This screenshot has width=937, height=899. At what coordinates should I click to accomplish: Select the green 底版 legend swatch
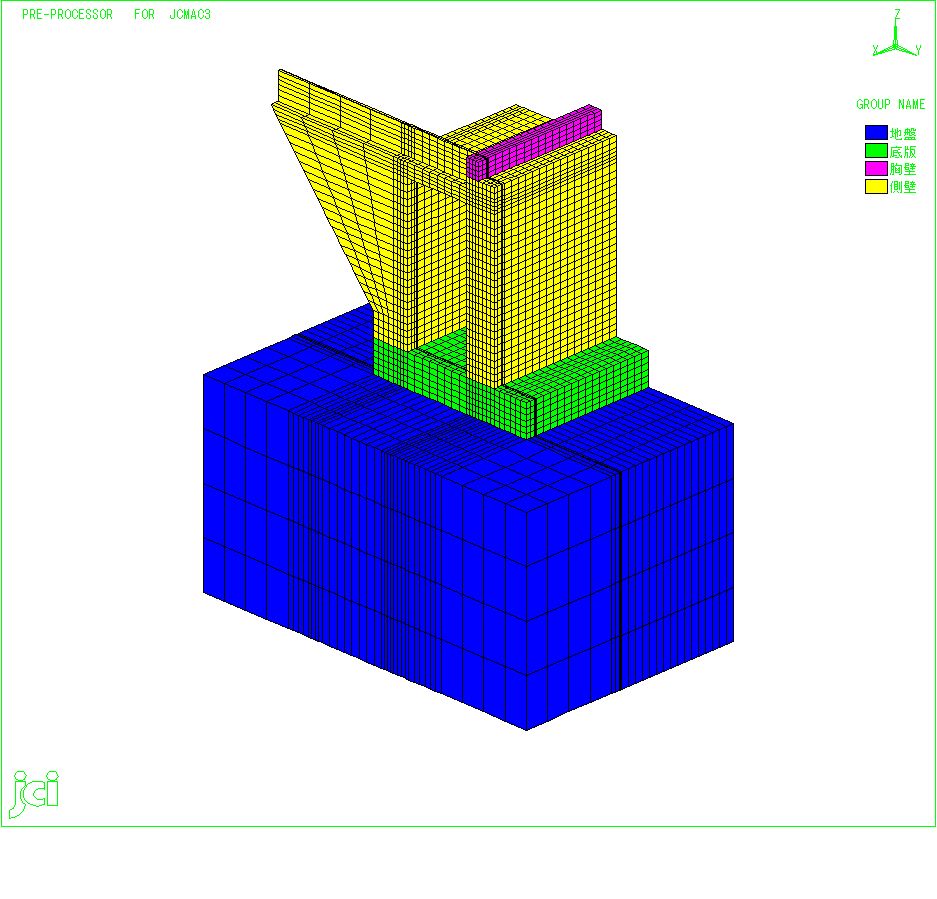876,151
